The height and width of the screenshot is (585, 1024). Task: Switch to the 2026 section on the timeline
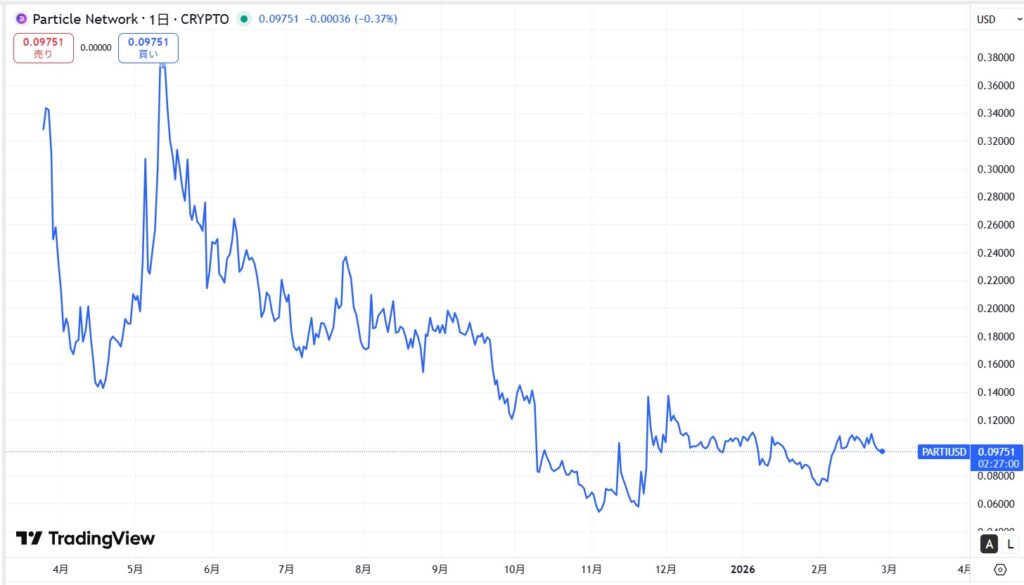point(744,567)
